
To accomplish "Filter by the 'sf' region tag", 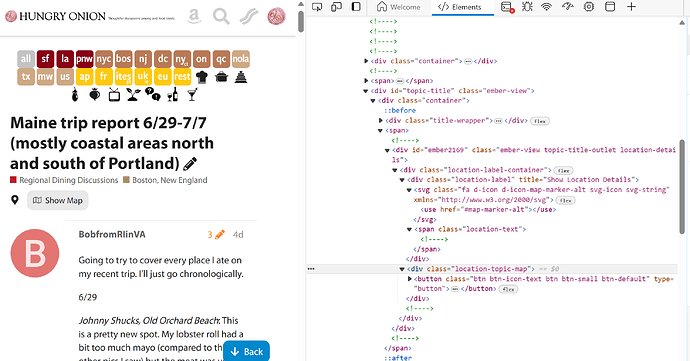I will pos(45,59).
